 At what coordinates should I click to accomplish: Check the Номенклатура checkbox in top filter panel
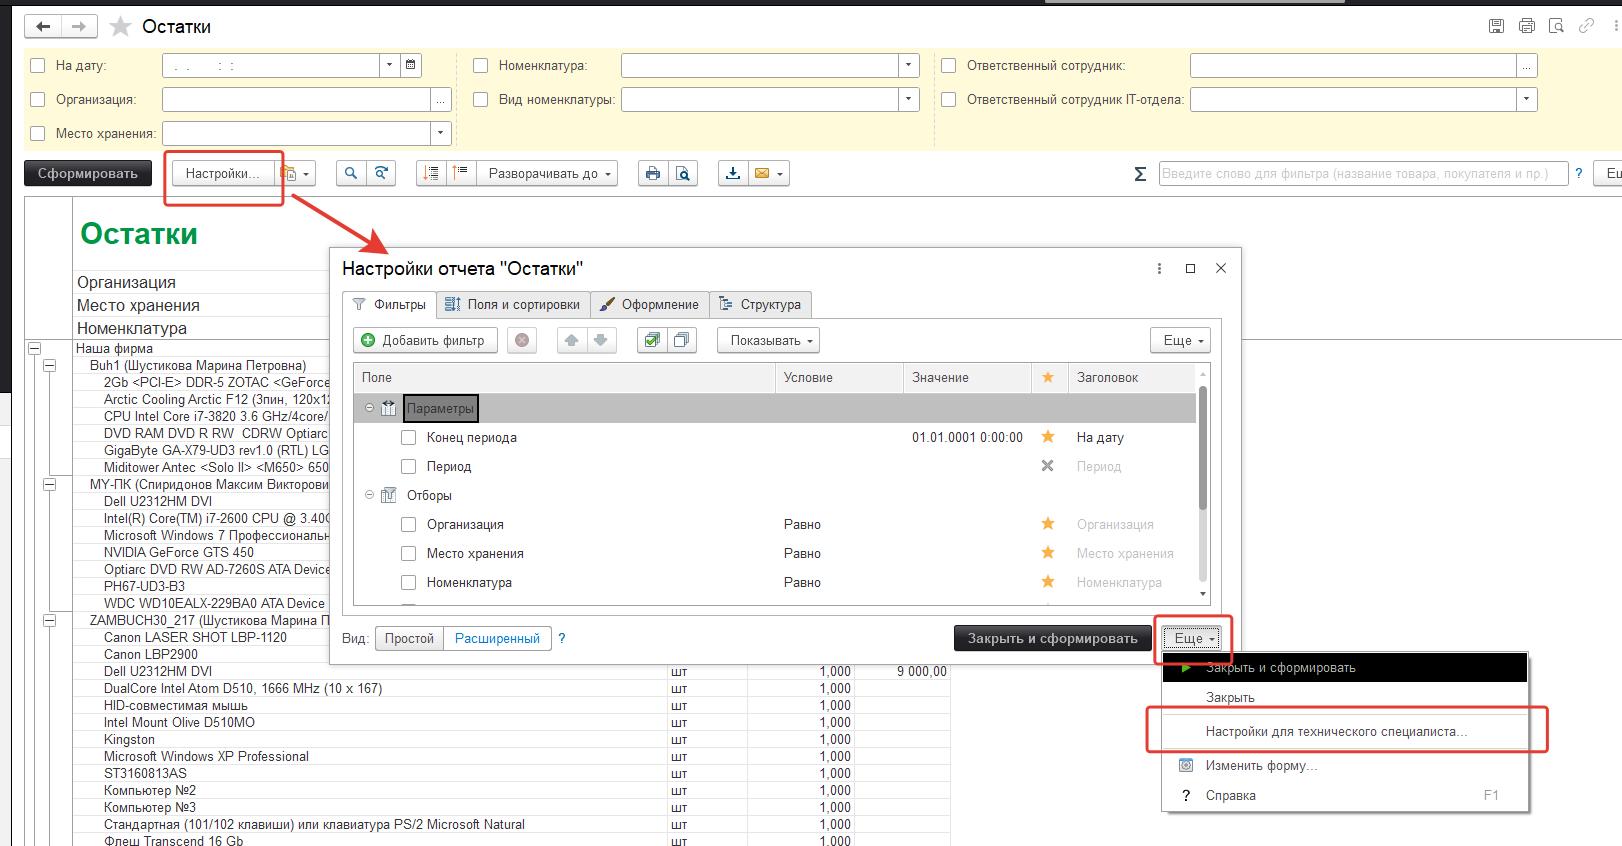tap(481, 66)
